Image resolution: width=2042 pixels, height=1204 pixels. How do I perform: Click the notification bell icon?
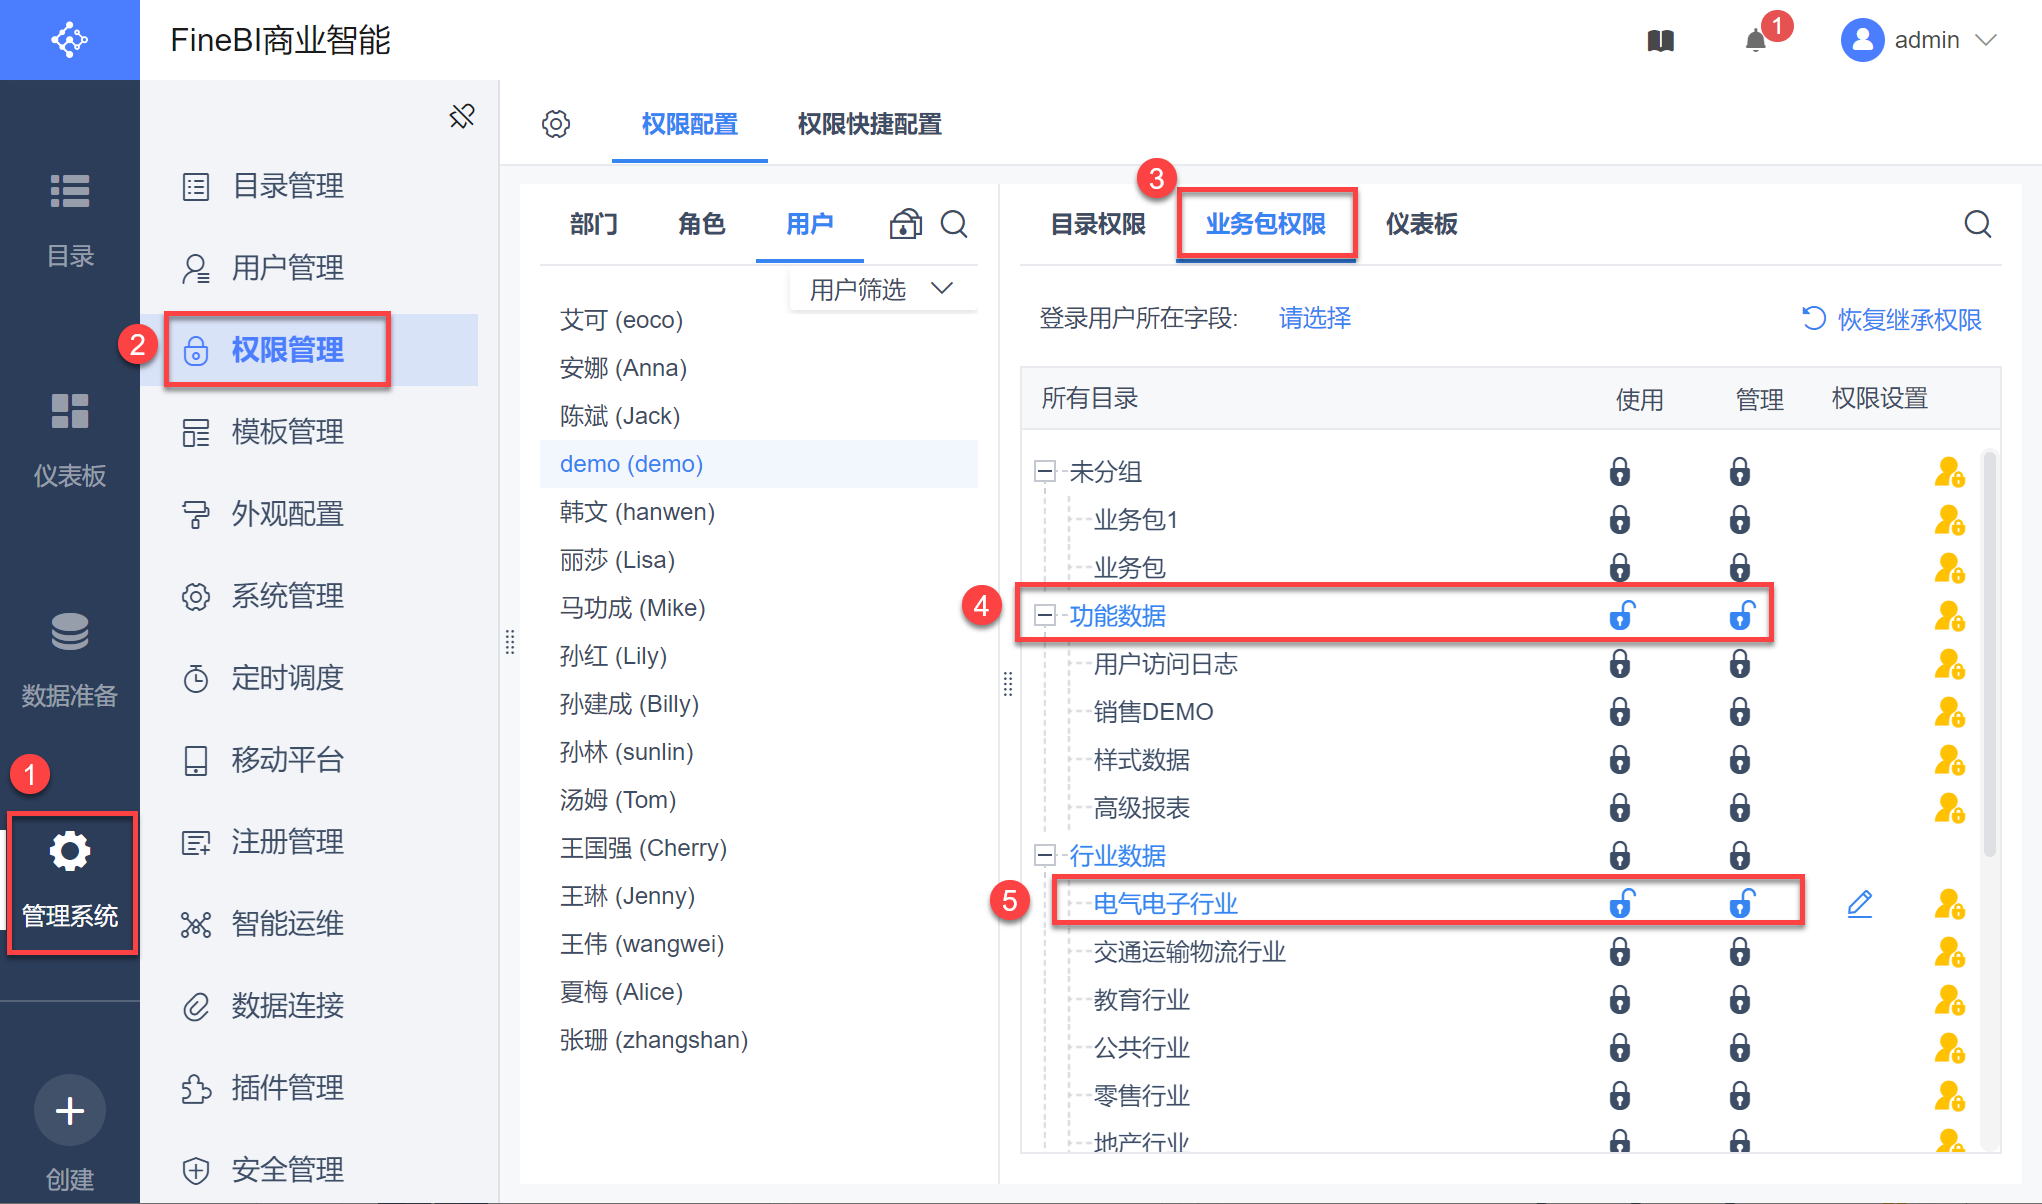[1755, 41]
